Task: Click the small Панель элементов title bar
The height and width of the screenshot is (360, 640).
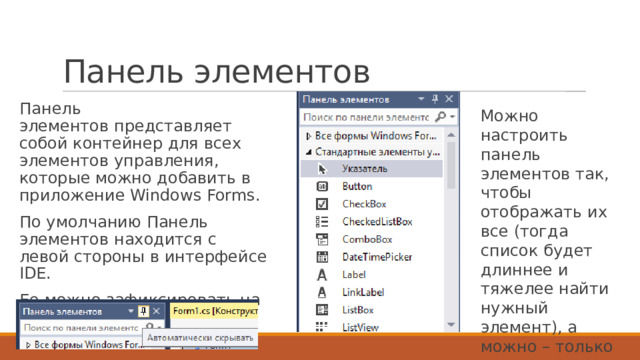Action: (x=91, y=311)
